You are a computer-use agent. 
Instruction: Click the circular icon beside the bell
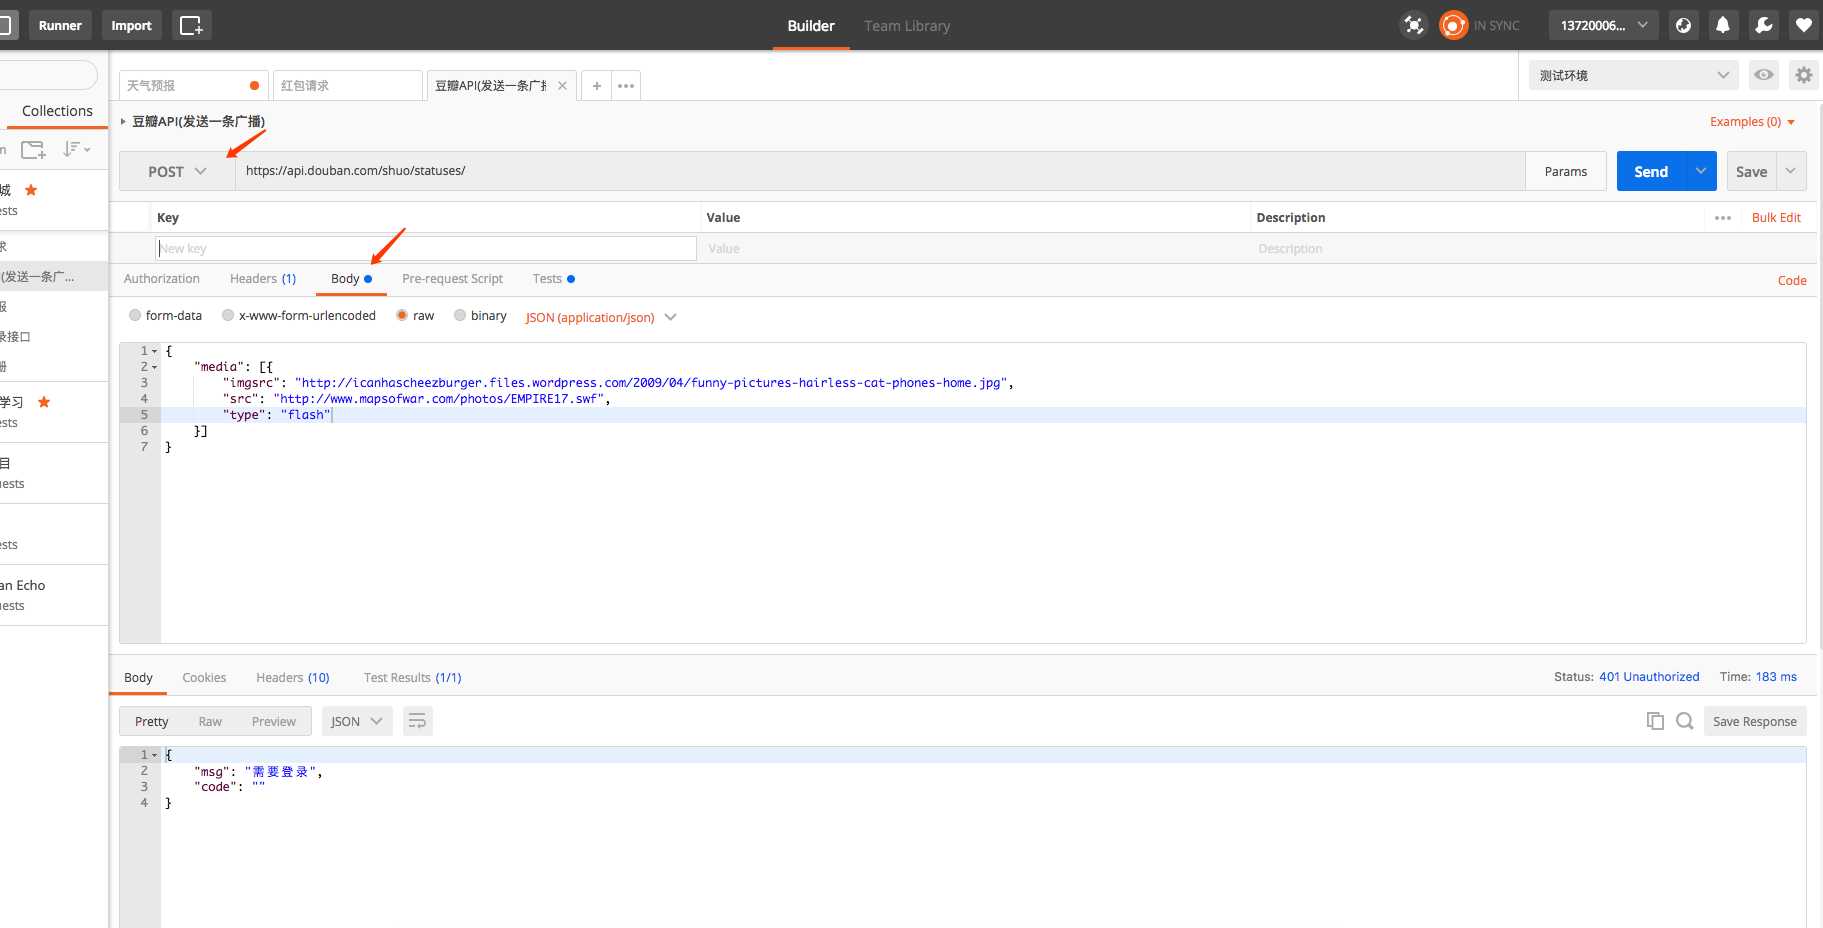tap(1683, 25)
